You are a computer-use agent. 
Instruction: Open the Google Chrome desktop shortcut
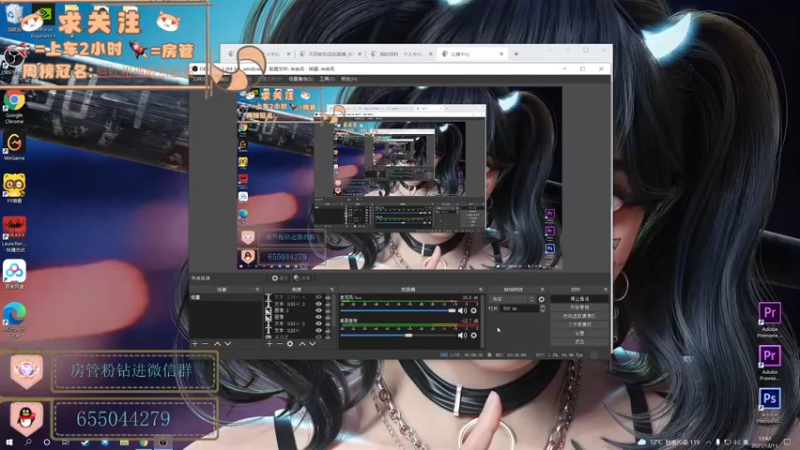[14, 106]
